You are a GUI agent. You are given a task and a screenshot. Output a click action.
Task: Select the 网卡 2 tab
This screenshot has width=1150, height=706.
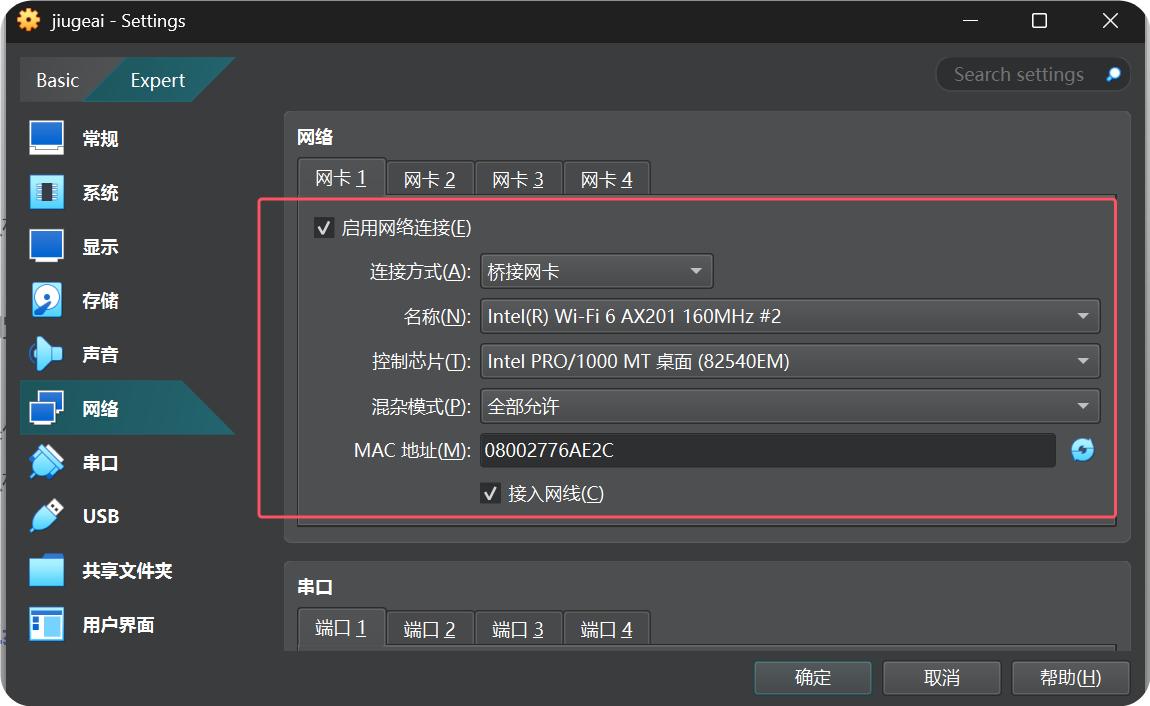point(430,180)
